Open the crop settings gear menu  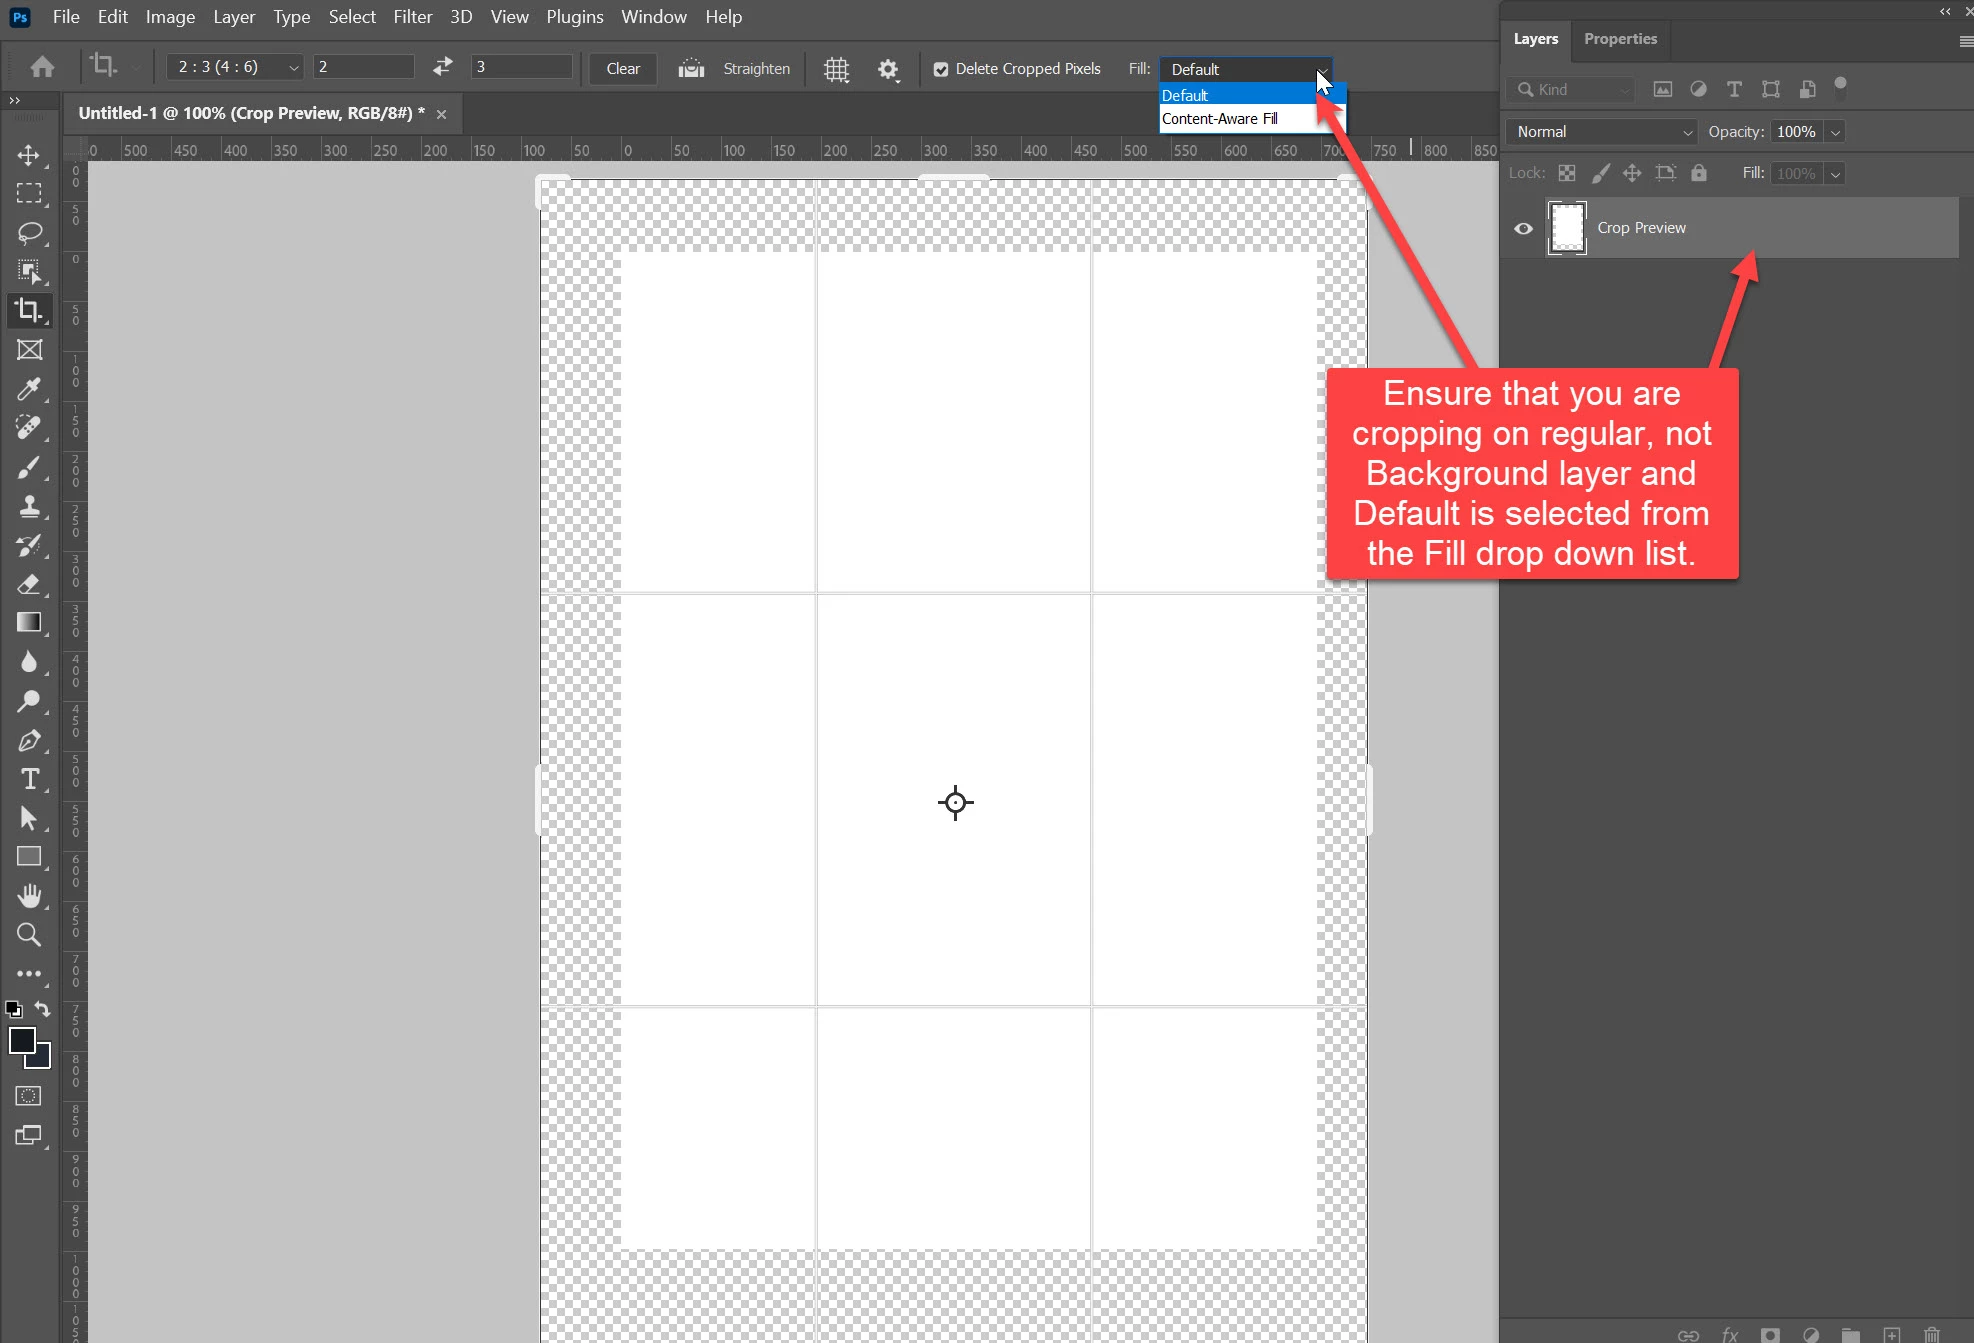(888, 69)
